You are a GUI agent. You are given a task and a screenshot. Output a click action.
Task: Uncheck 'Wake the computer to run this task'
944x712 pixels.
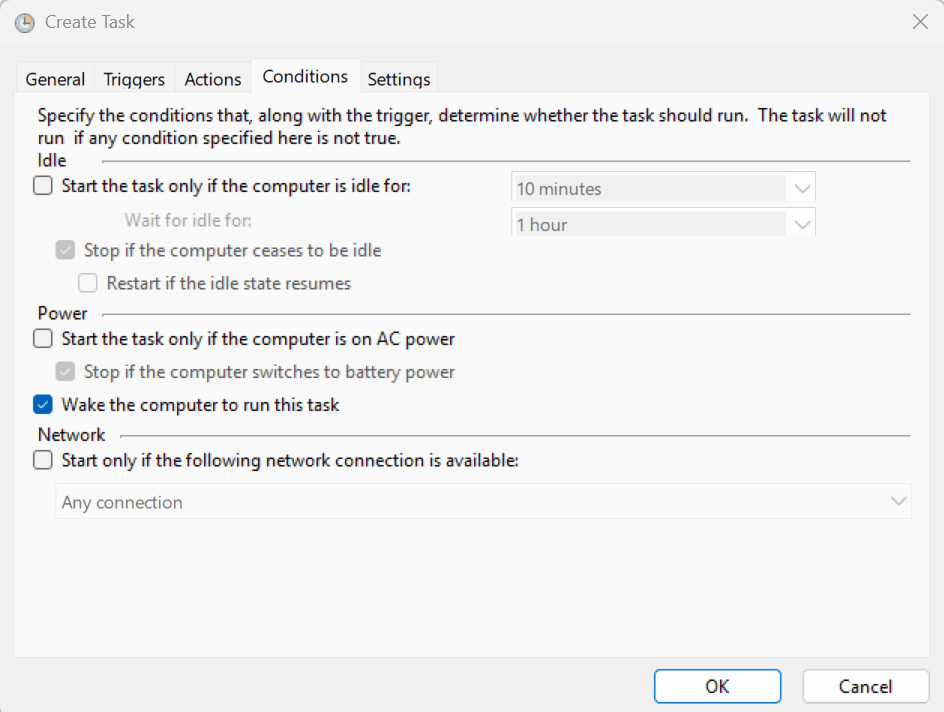[x=42, y=404]
